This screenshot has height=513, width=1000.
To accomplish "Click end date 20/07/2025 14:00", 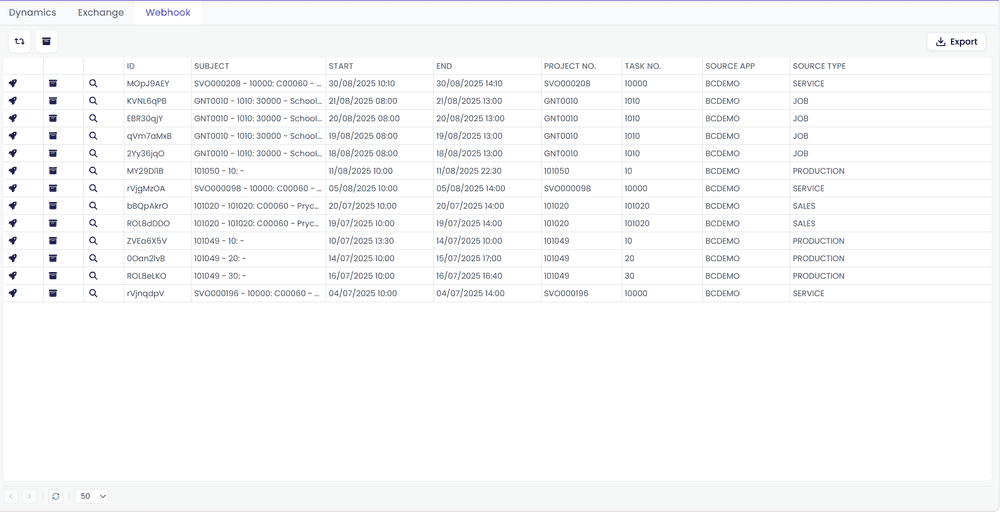I will (x=470, y=206).
